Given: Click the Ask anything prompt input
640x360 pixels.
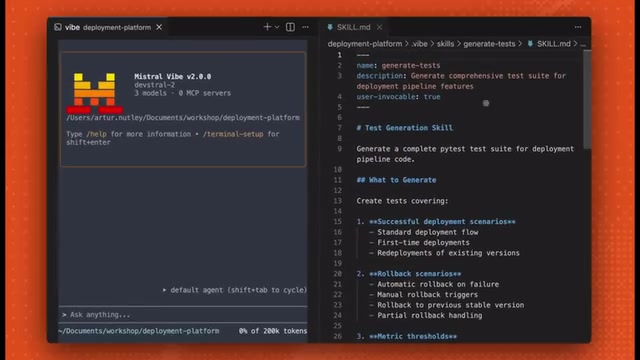Looking at the screenshot, I should tap(183, 315).
